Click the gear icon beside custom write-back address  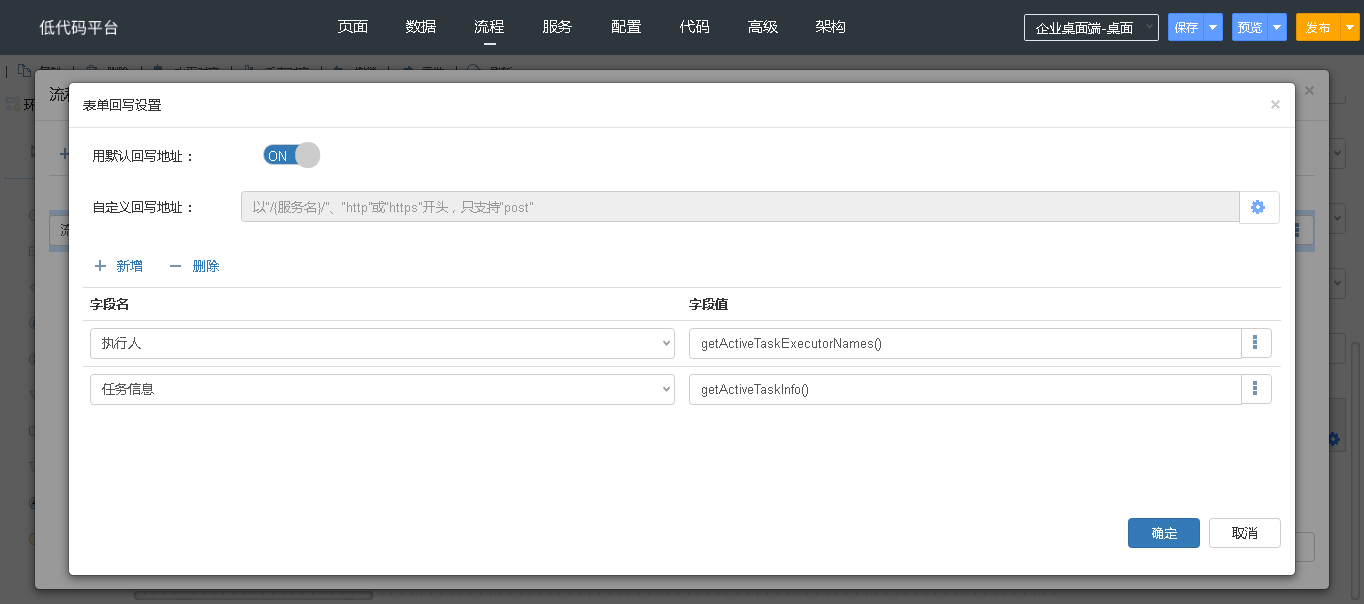click(x=1258, y=207)
